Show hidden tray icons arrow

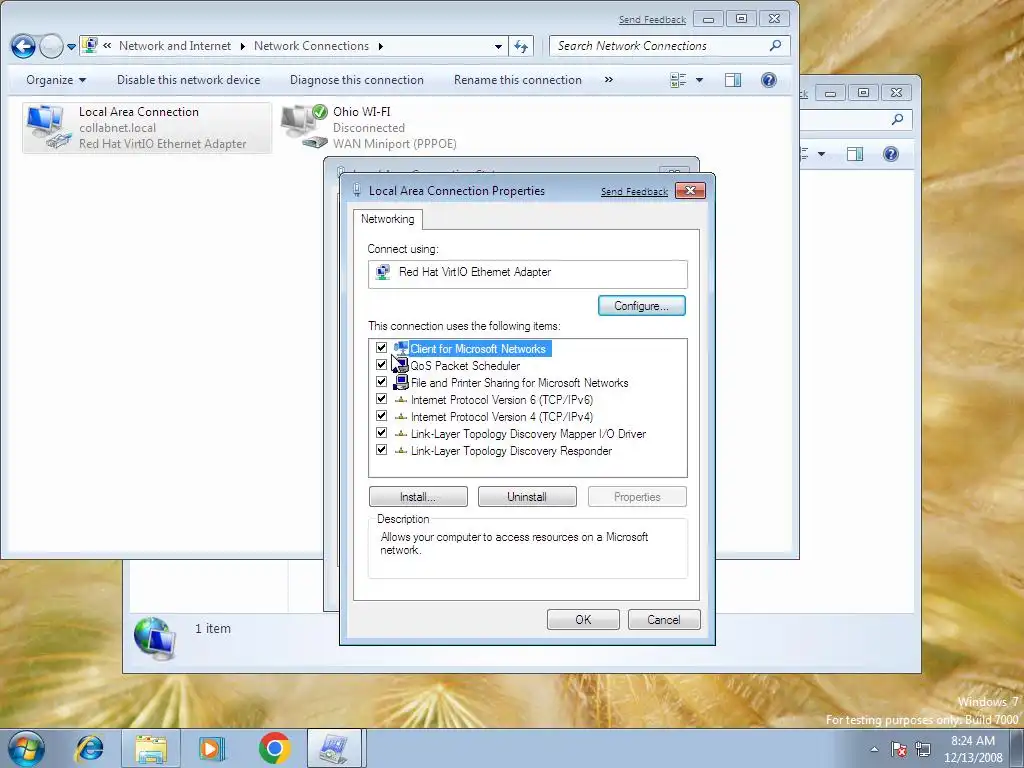pyautogui.click(x=874, y=749)
